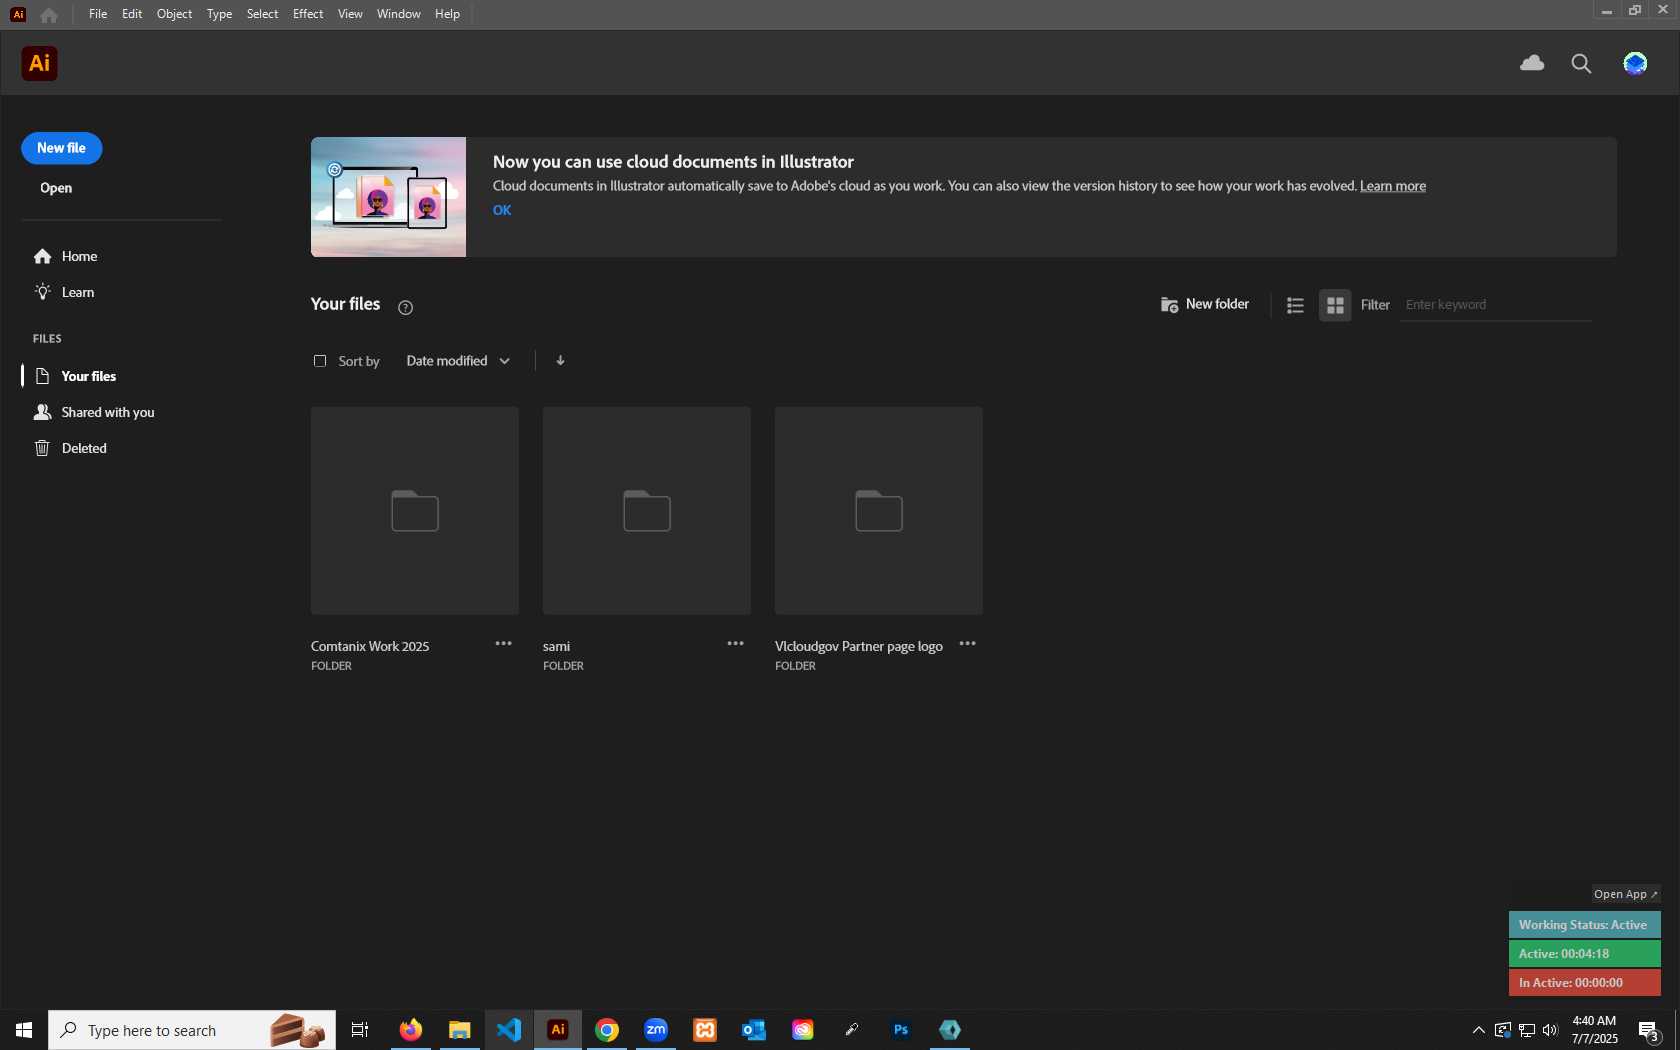The width and height of the screenshot is (1680, 1050).
Task: Open the search magnifier icon
Action: tap(1581, 63)
